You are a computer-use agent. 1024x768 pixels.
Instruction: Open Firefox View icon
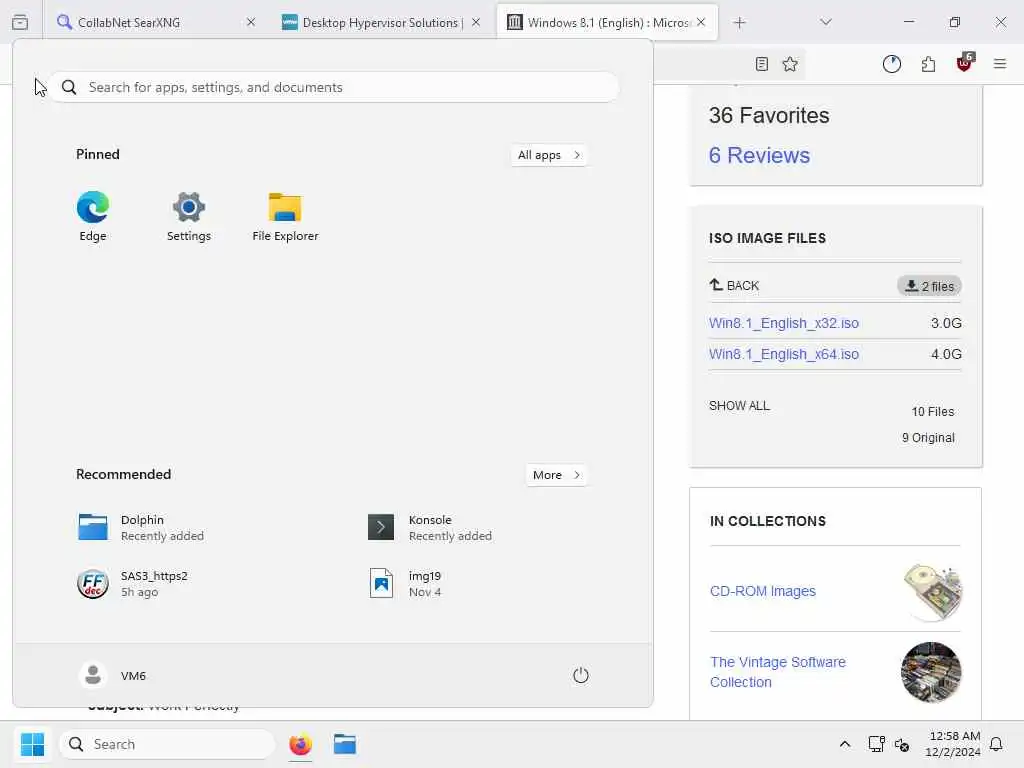pos(20,22)
